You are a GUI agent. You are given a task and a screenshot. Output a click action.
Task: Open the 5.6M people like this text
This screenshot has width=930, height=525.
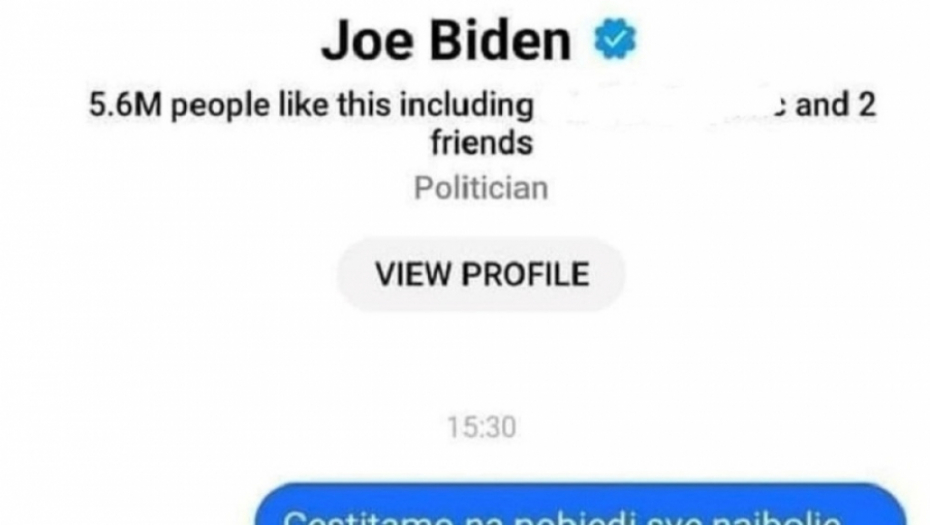click(x=311, y=106)
